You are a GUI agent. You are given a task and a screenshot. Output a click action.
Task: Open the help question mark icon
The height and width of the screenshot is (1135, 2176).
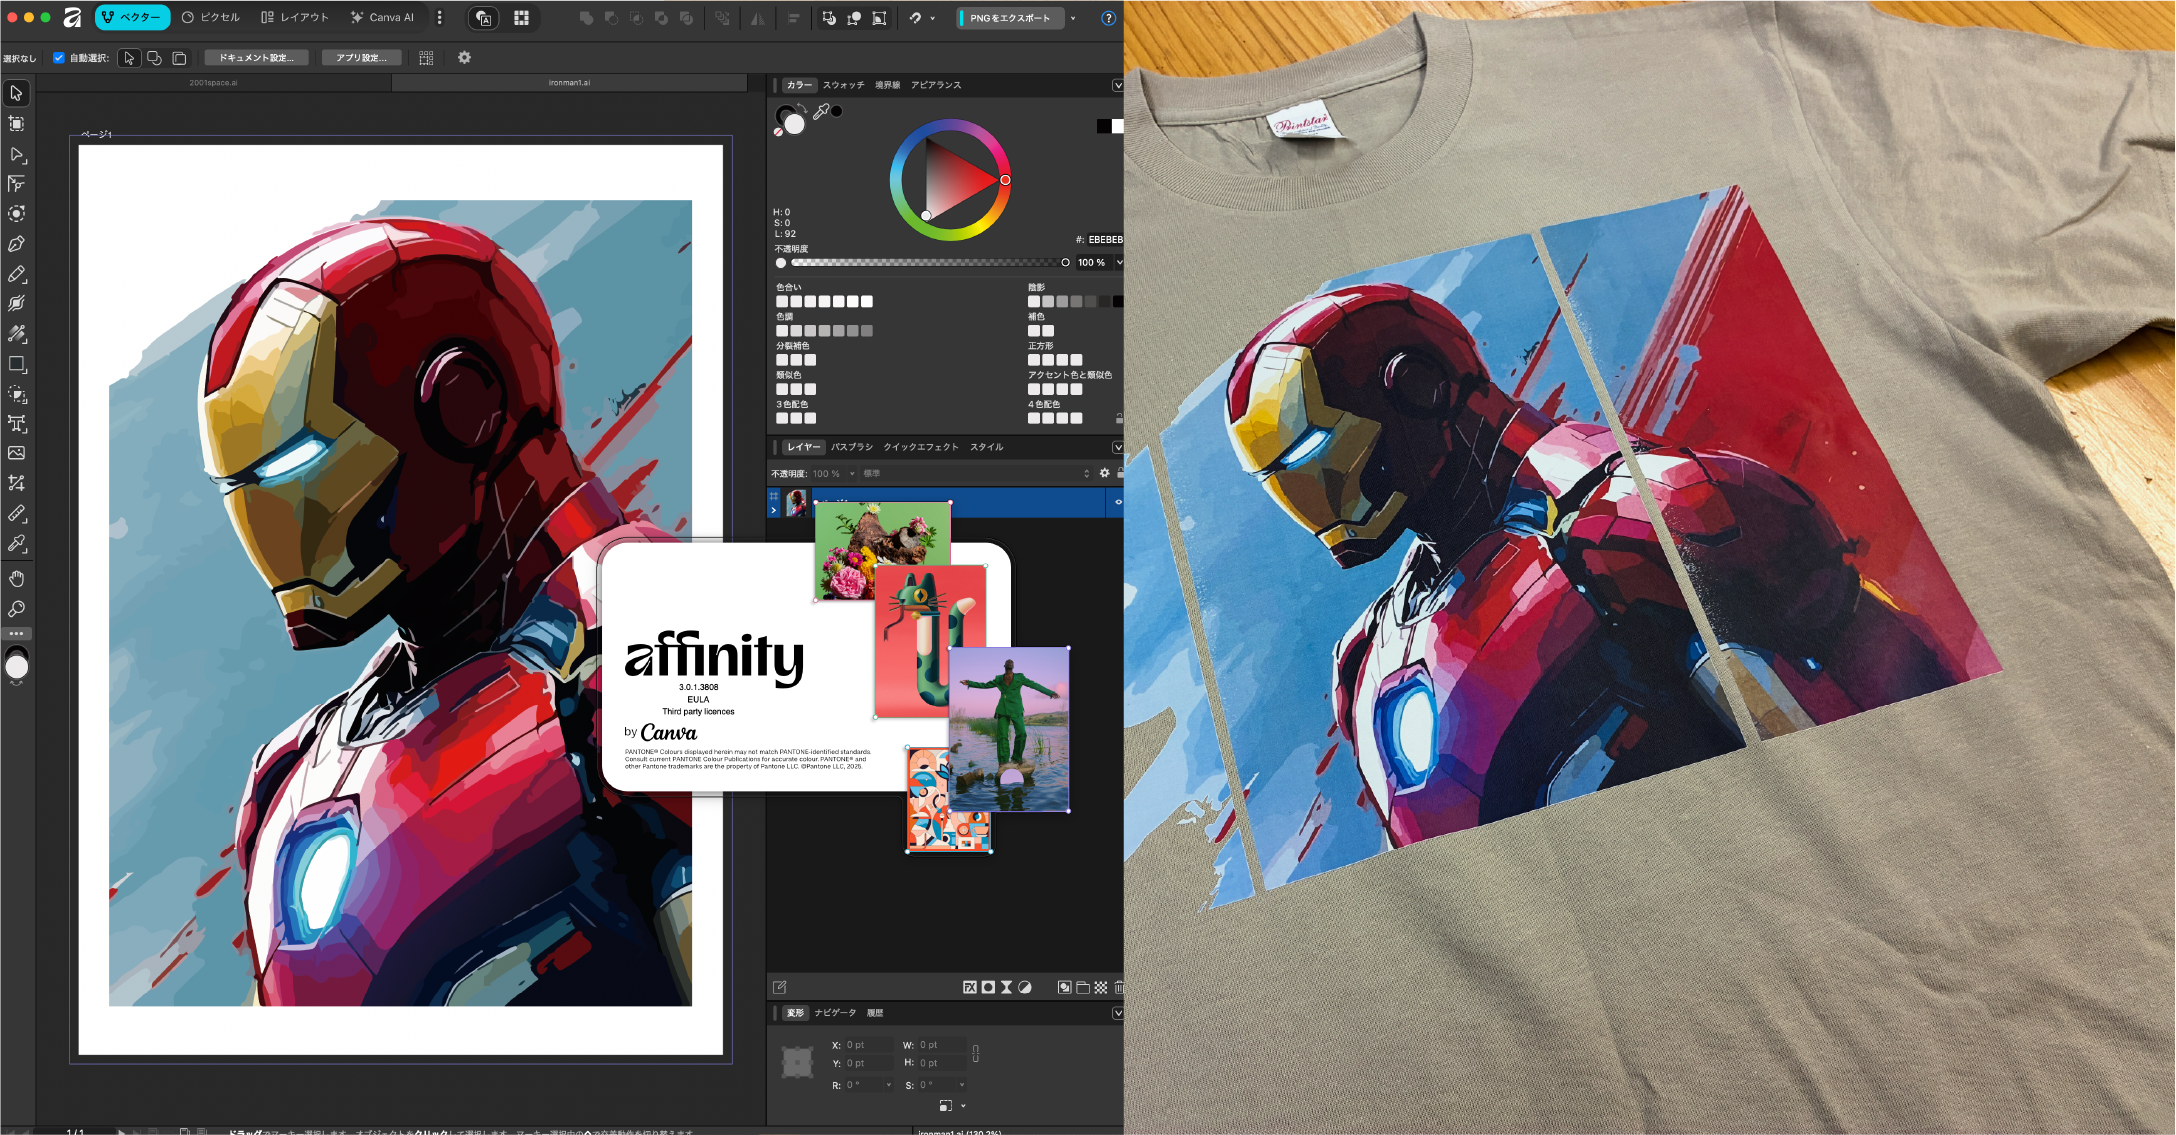click(1108, 18)
